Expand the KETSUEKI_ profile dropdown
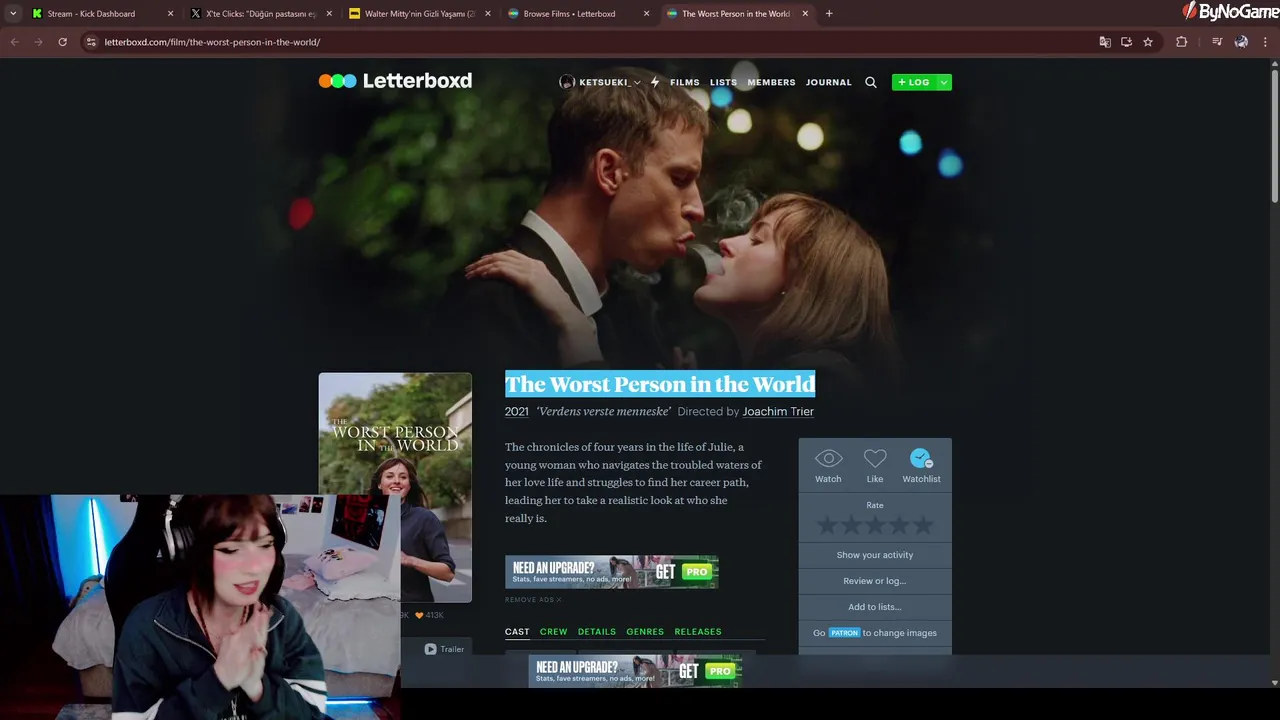Viewport: 1280px width, 720px height. tap(600, 82)
